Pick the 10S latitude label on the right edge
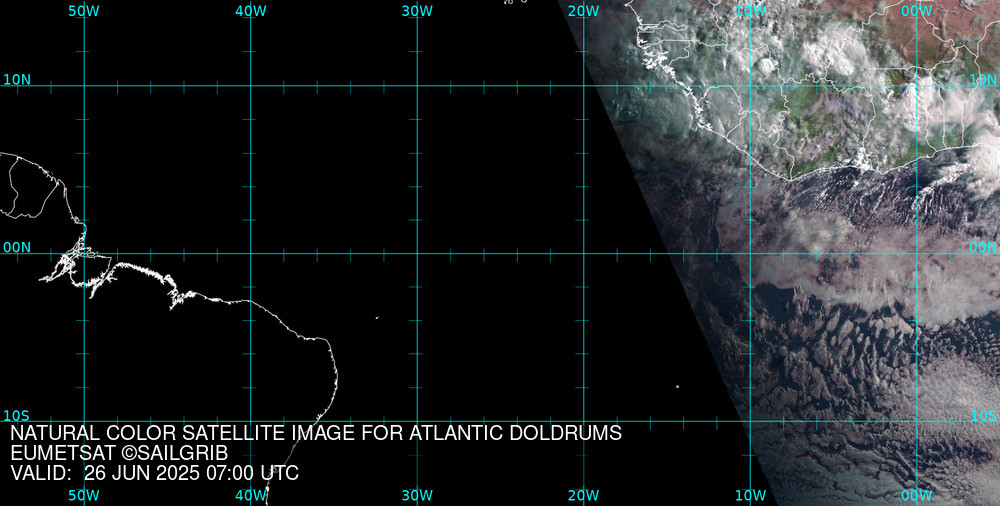Viewport: 1000px width, 506px height. pos(983,416)
